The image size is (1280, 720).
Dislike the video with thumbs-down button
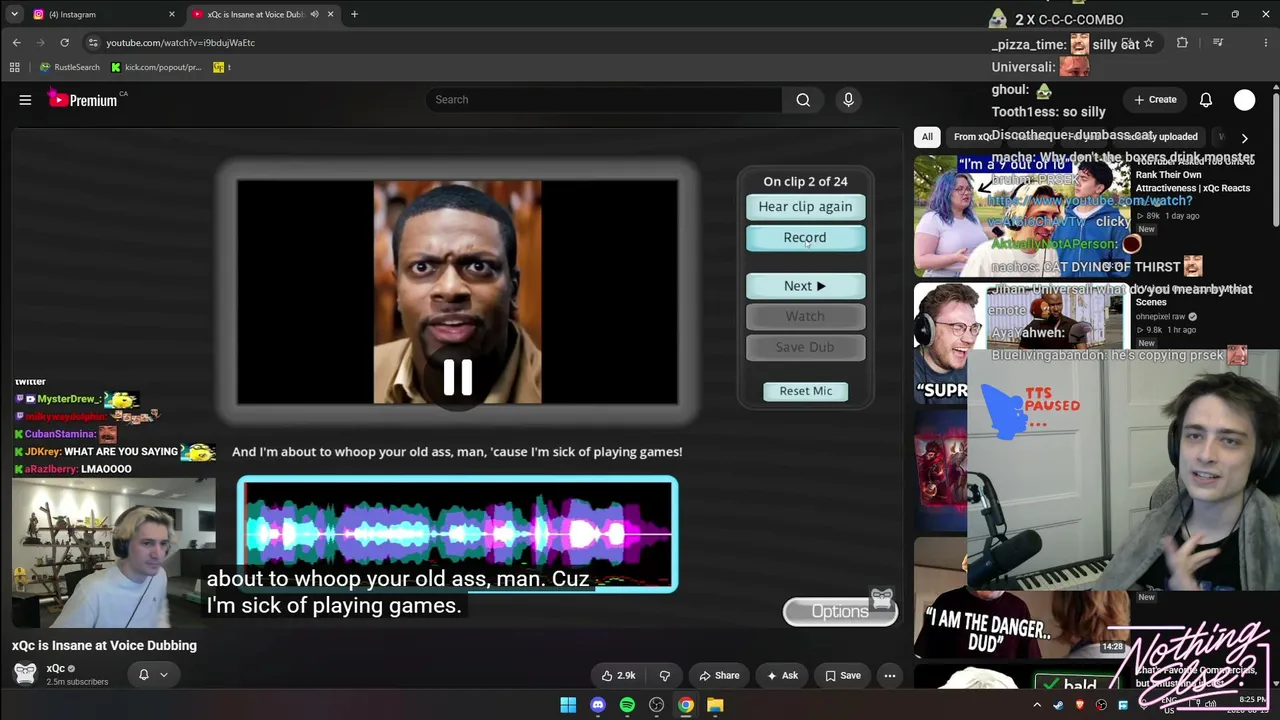pos(664,676)
